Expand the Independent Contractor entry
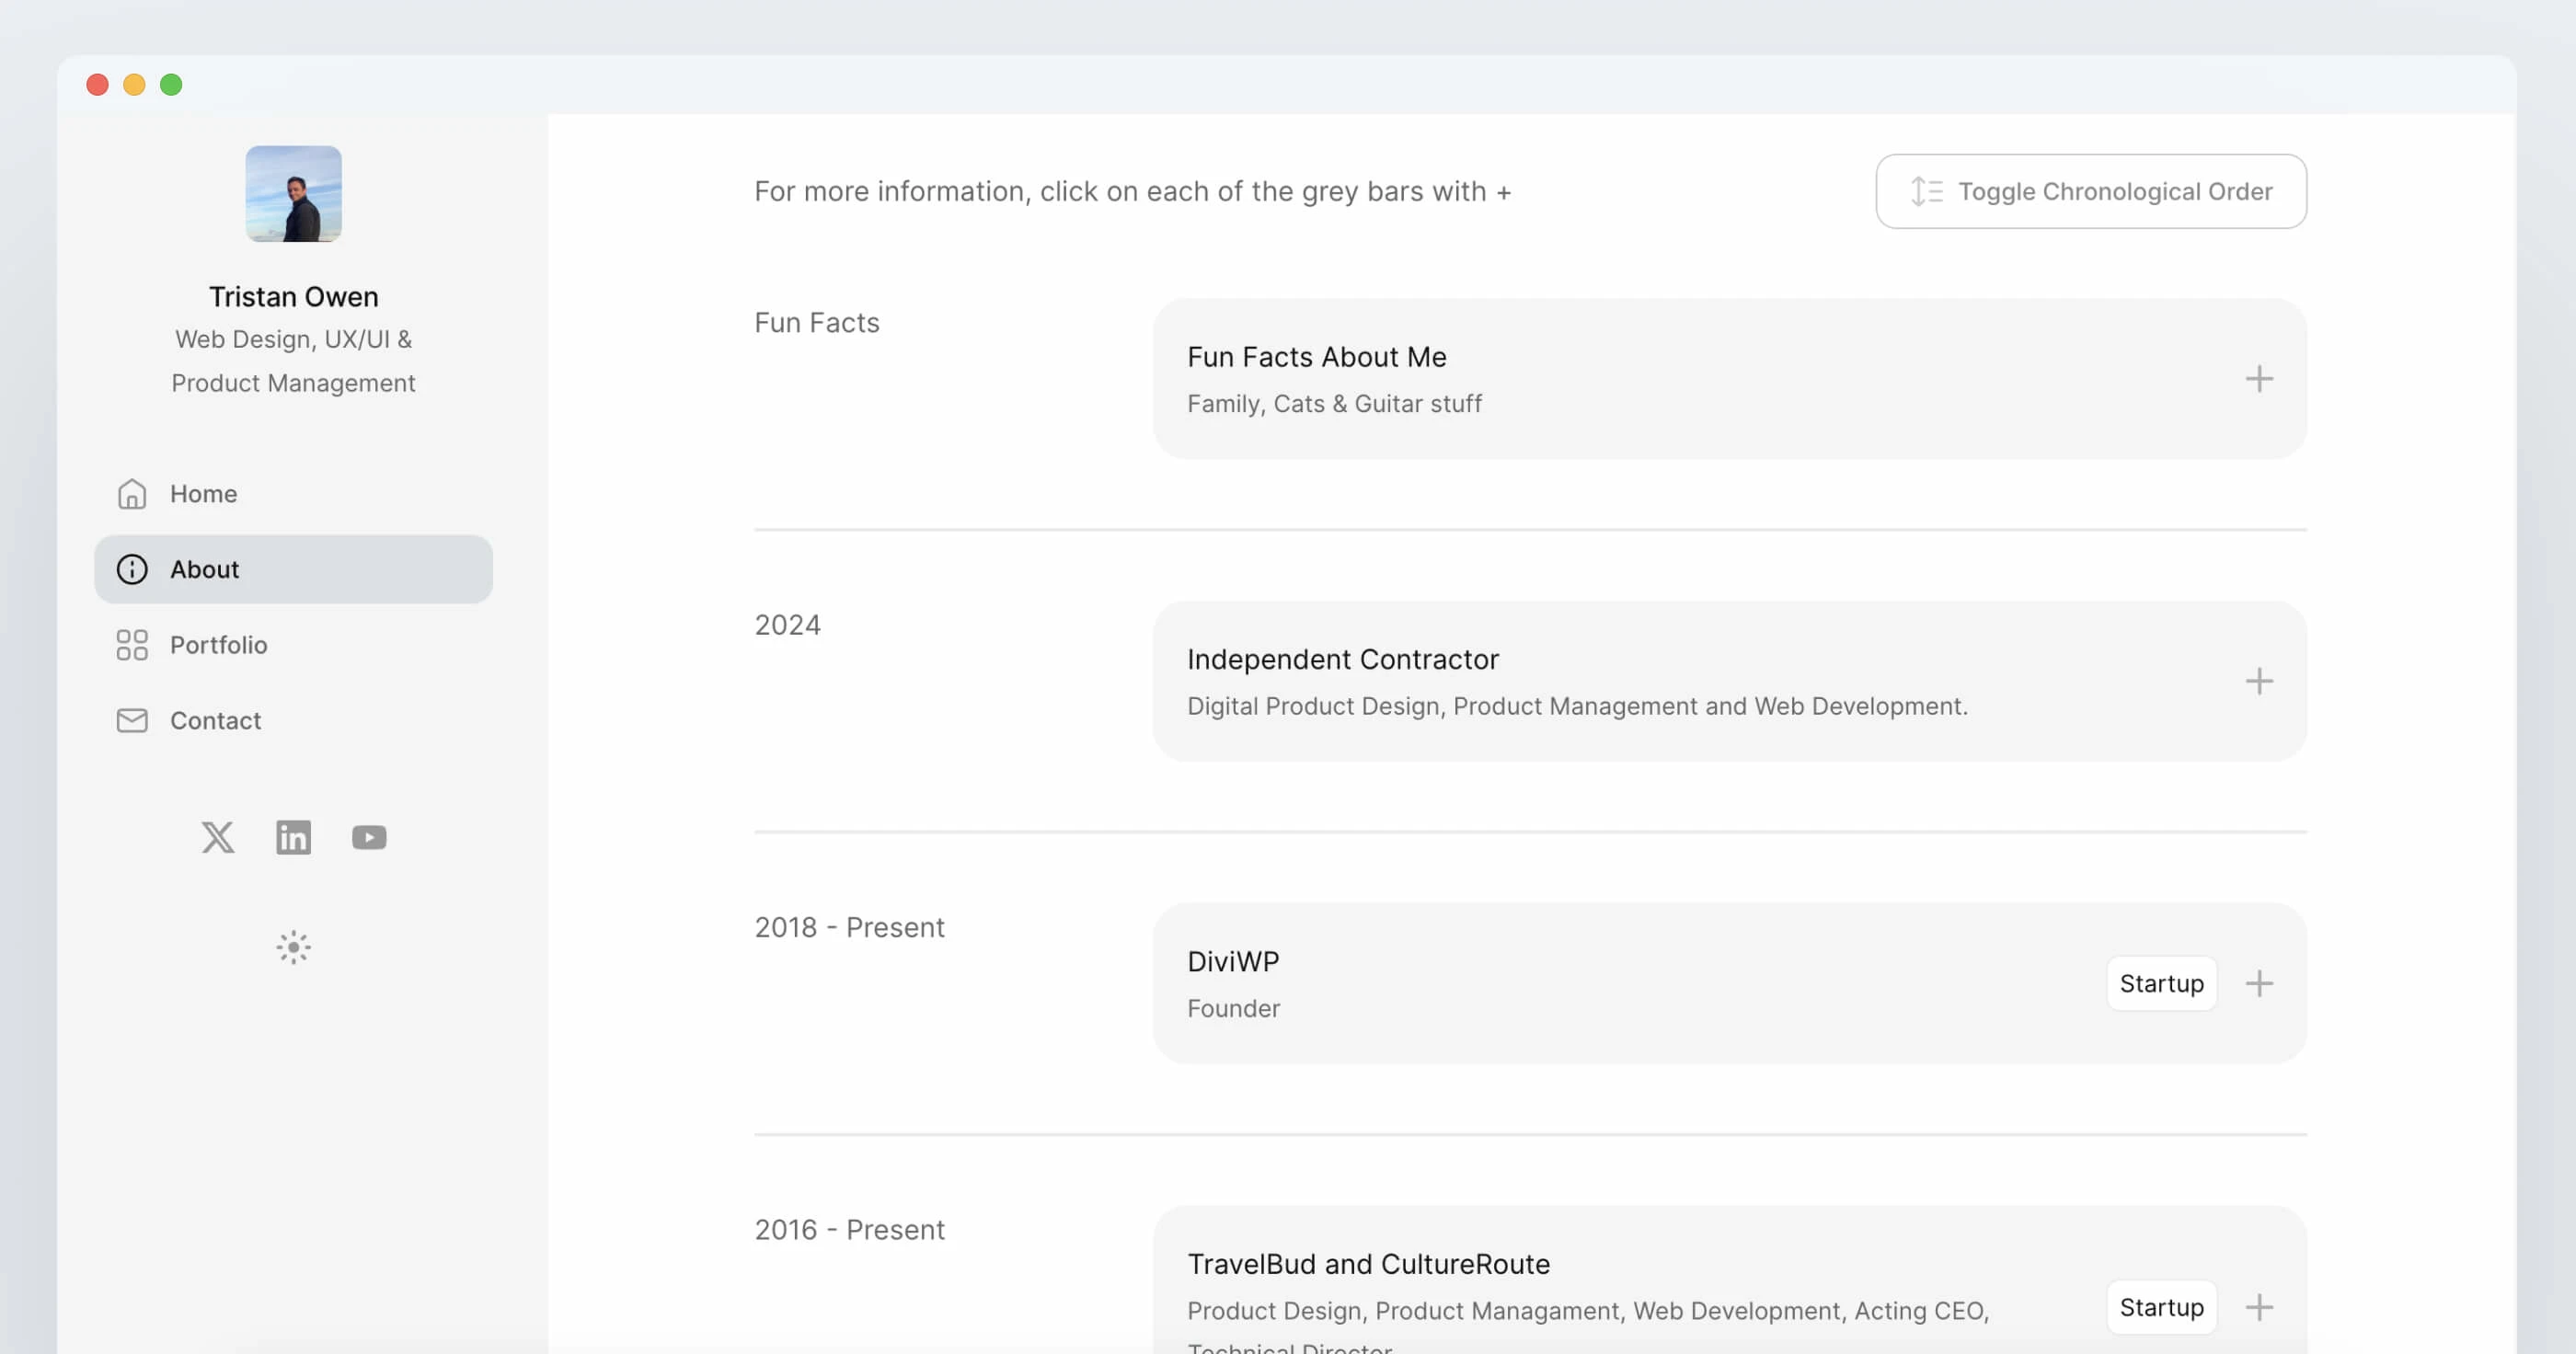The image size is (2576, 1354). point(2258,682)
